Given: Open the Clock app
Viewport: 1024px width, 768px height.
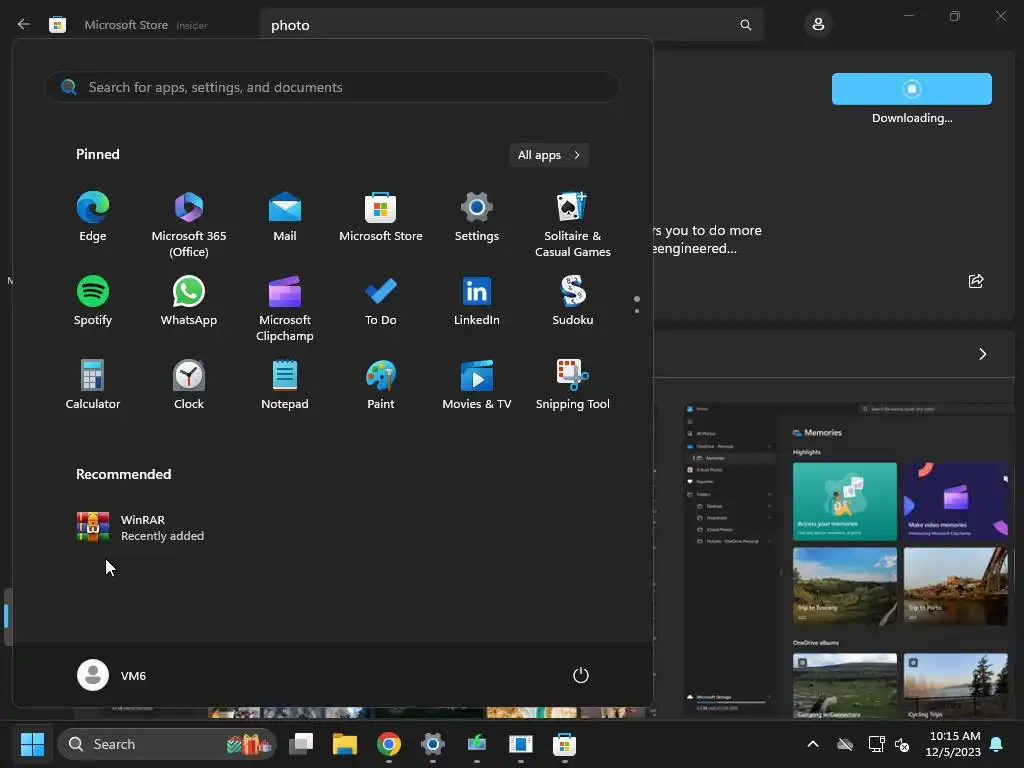Looking at the screenshot, I should tap(189, 385).
